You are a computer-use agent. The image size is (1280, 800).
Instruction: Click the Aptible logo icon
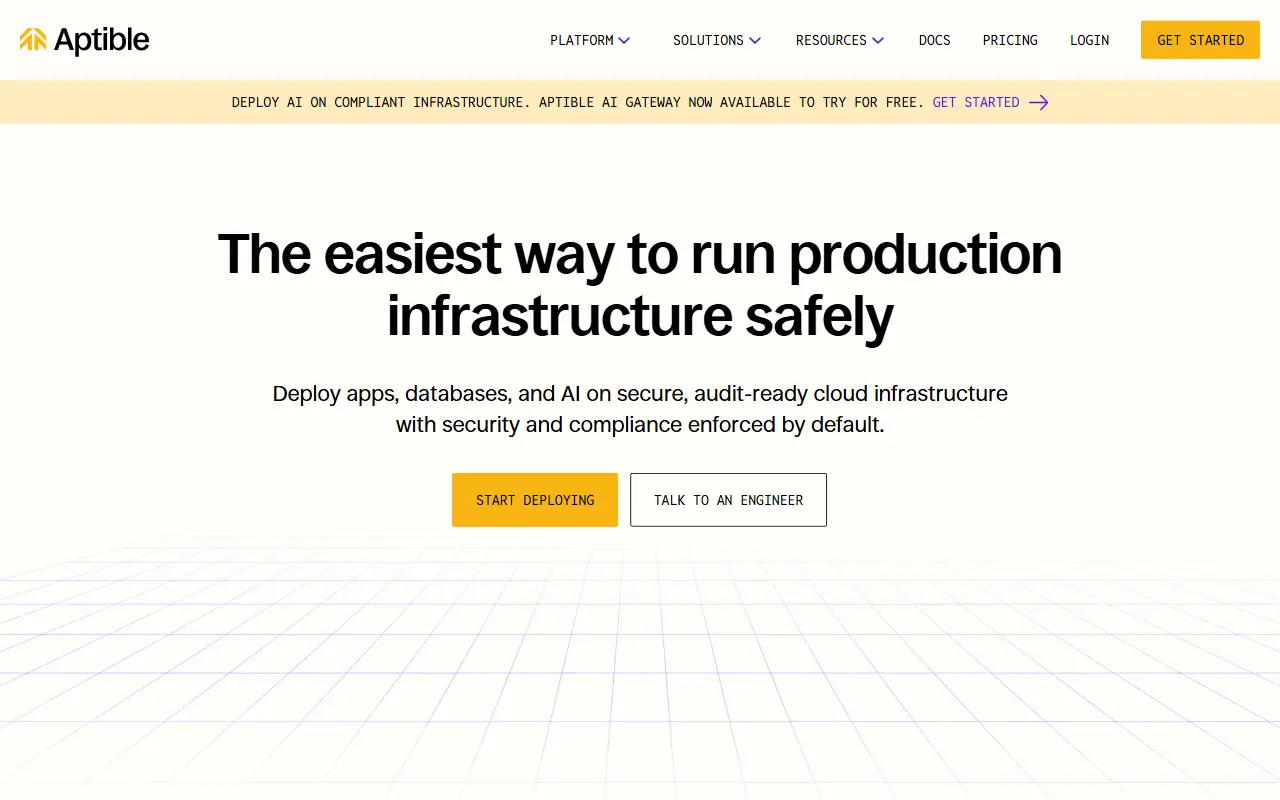click(33, 40)
